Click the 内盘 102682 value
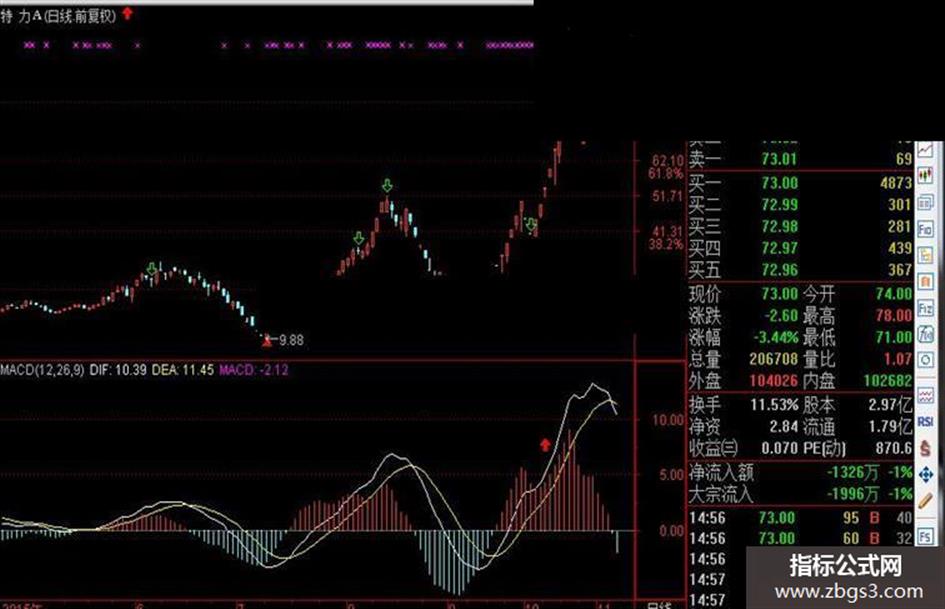 tap(888, 381)
